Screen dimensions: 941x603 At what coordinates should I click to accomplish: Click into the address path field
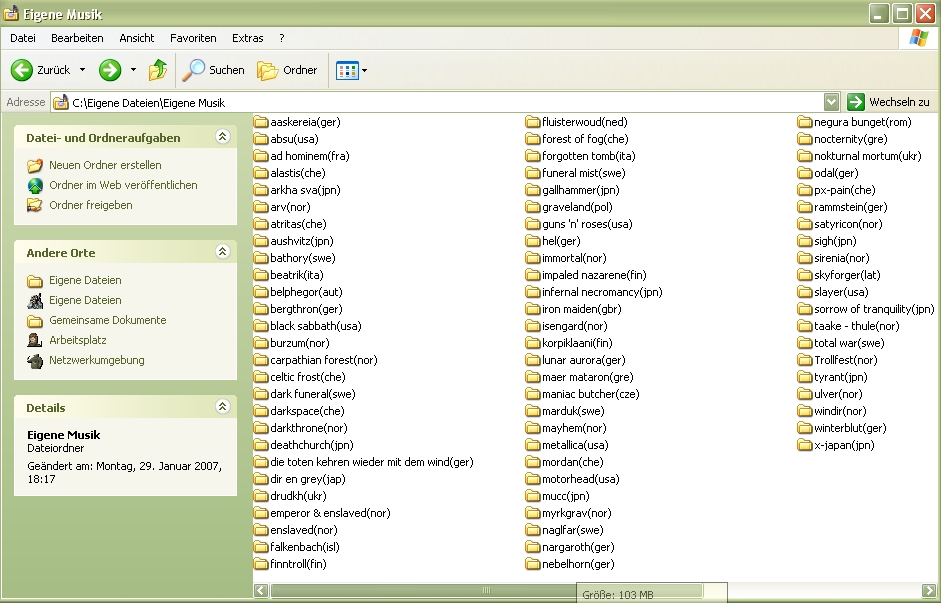click(440, 102)
